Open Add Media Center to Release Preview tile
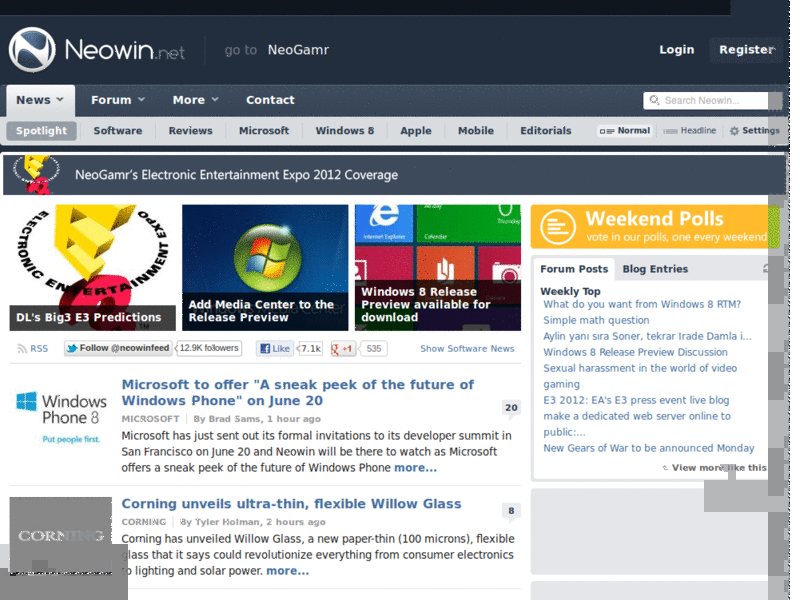800x600 pixels. (x=265, y=267)
